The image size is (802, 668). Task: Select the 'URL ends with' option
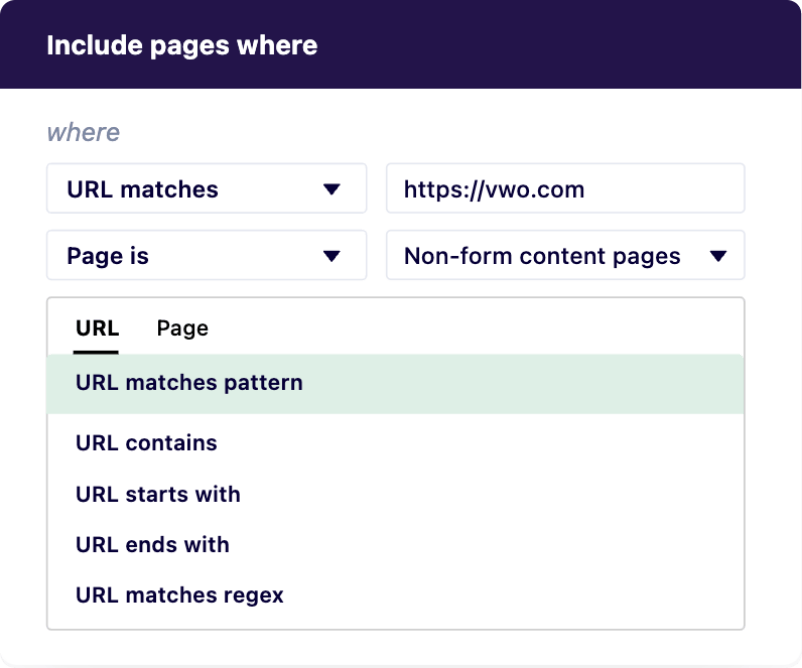click(152, 545)
